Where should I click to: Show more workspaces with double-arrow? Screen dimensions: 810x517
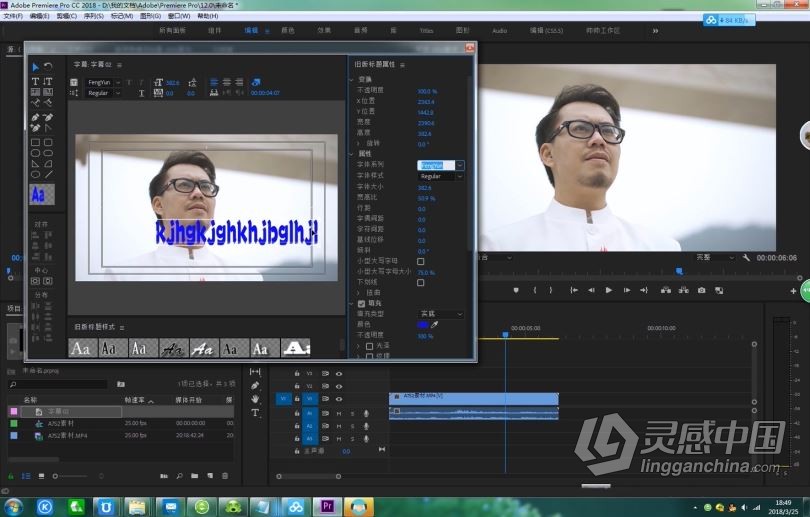point(655,31)
